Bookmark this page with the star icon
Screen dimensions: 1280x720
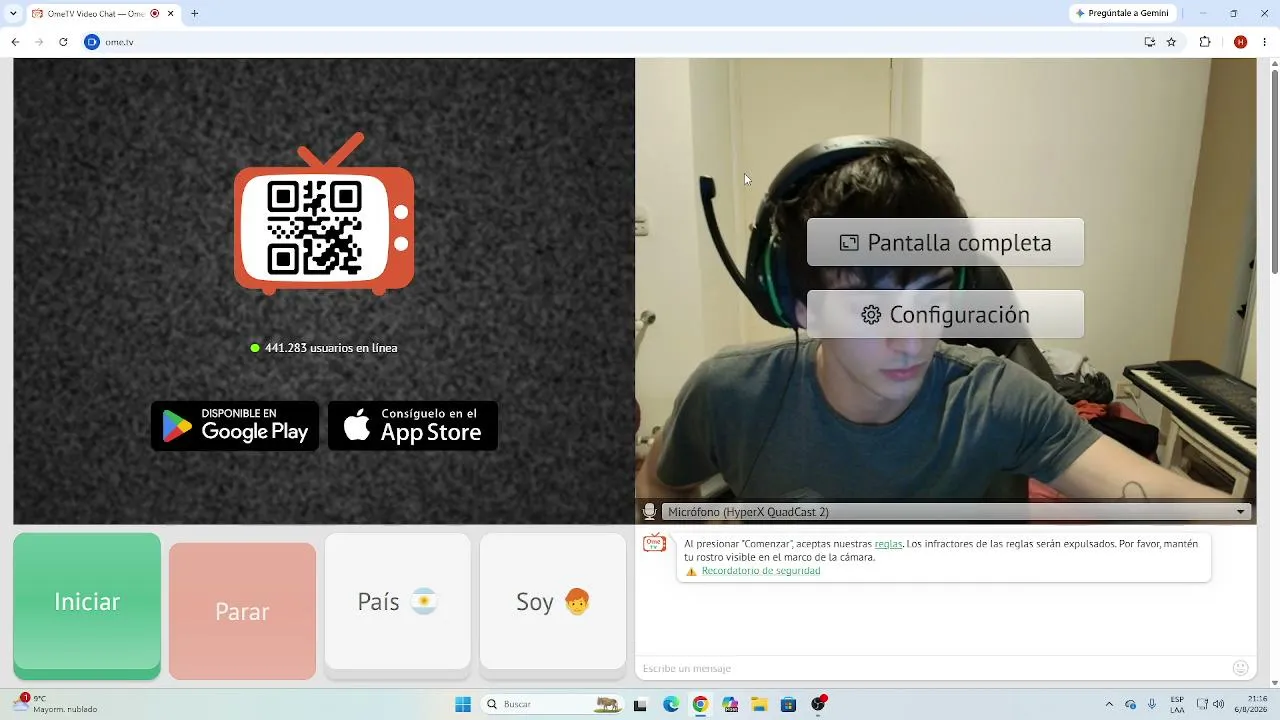(x=1172, y=42)
